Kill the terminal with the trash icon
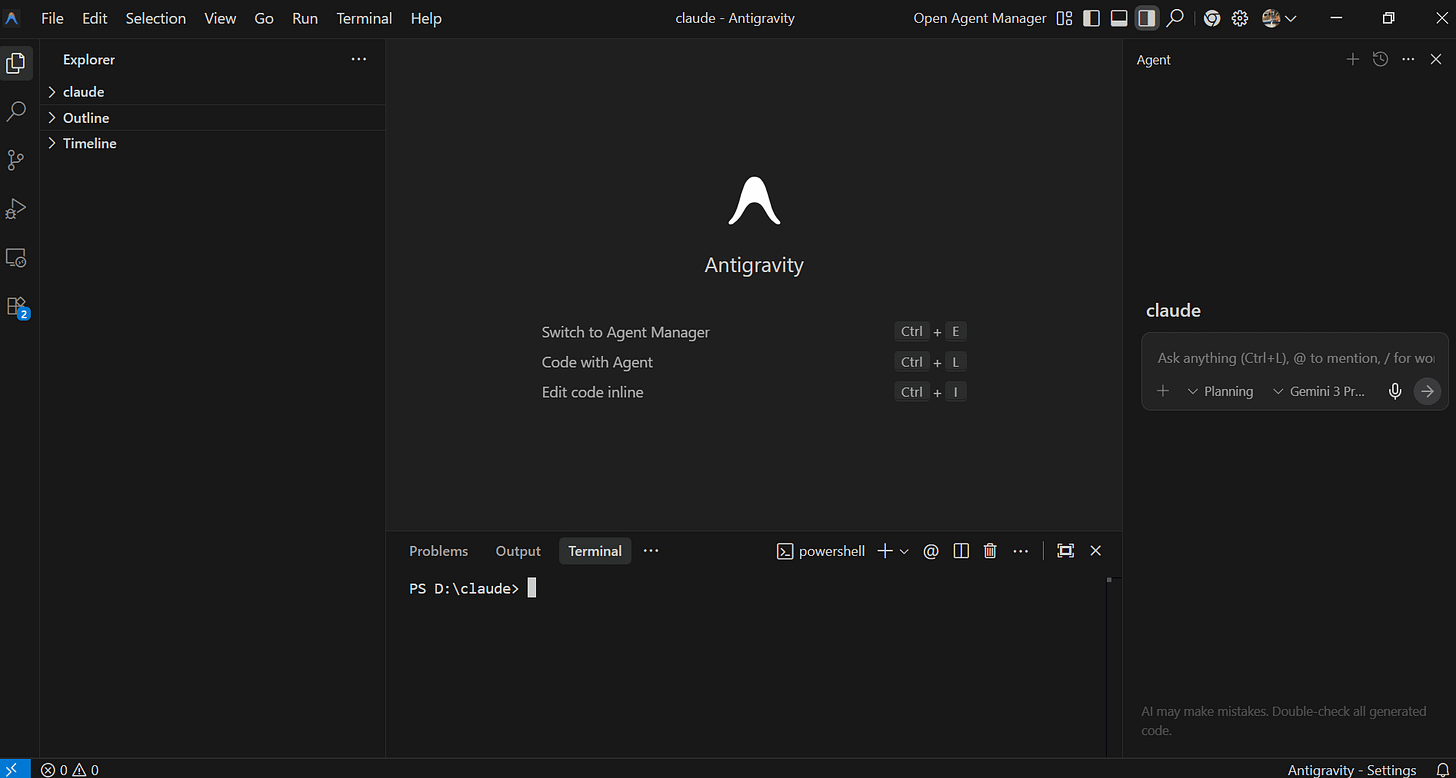1456x778 pixels. point(990,551)
